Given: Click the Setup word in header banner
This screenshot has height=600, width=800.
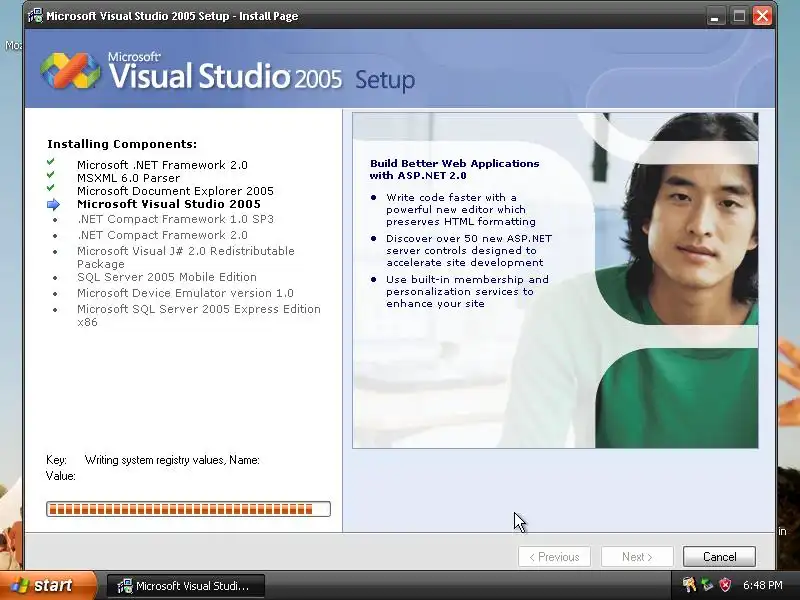Looking at the screenshot, I should pos(385,80).
